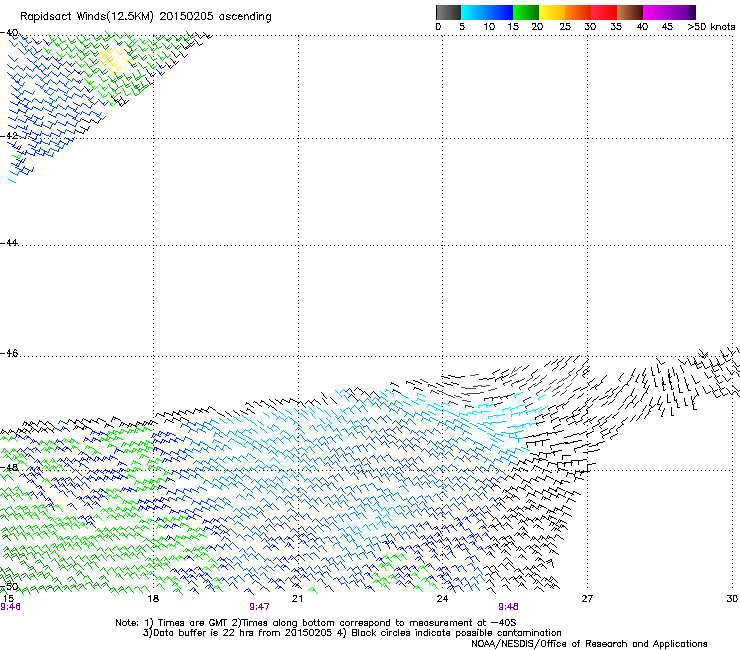This screenshot has width=740, height=650.
Task: Click the 'NOAA/NESDIS/Office of Research and Applications' credit
Action: 589,644
